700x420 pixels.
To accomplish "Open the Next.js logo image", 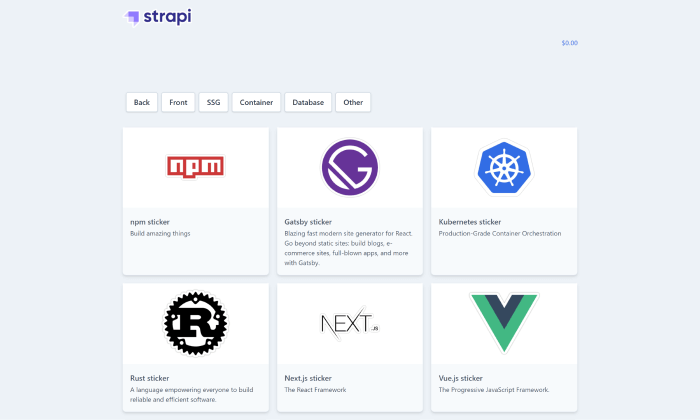I will (x=350, y=324).
